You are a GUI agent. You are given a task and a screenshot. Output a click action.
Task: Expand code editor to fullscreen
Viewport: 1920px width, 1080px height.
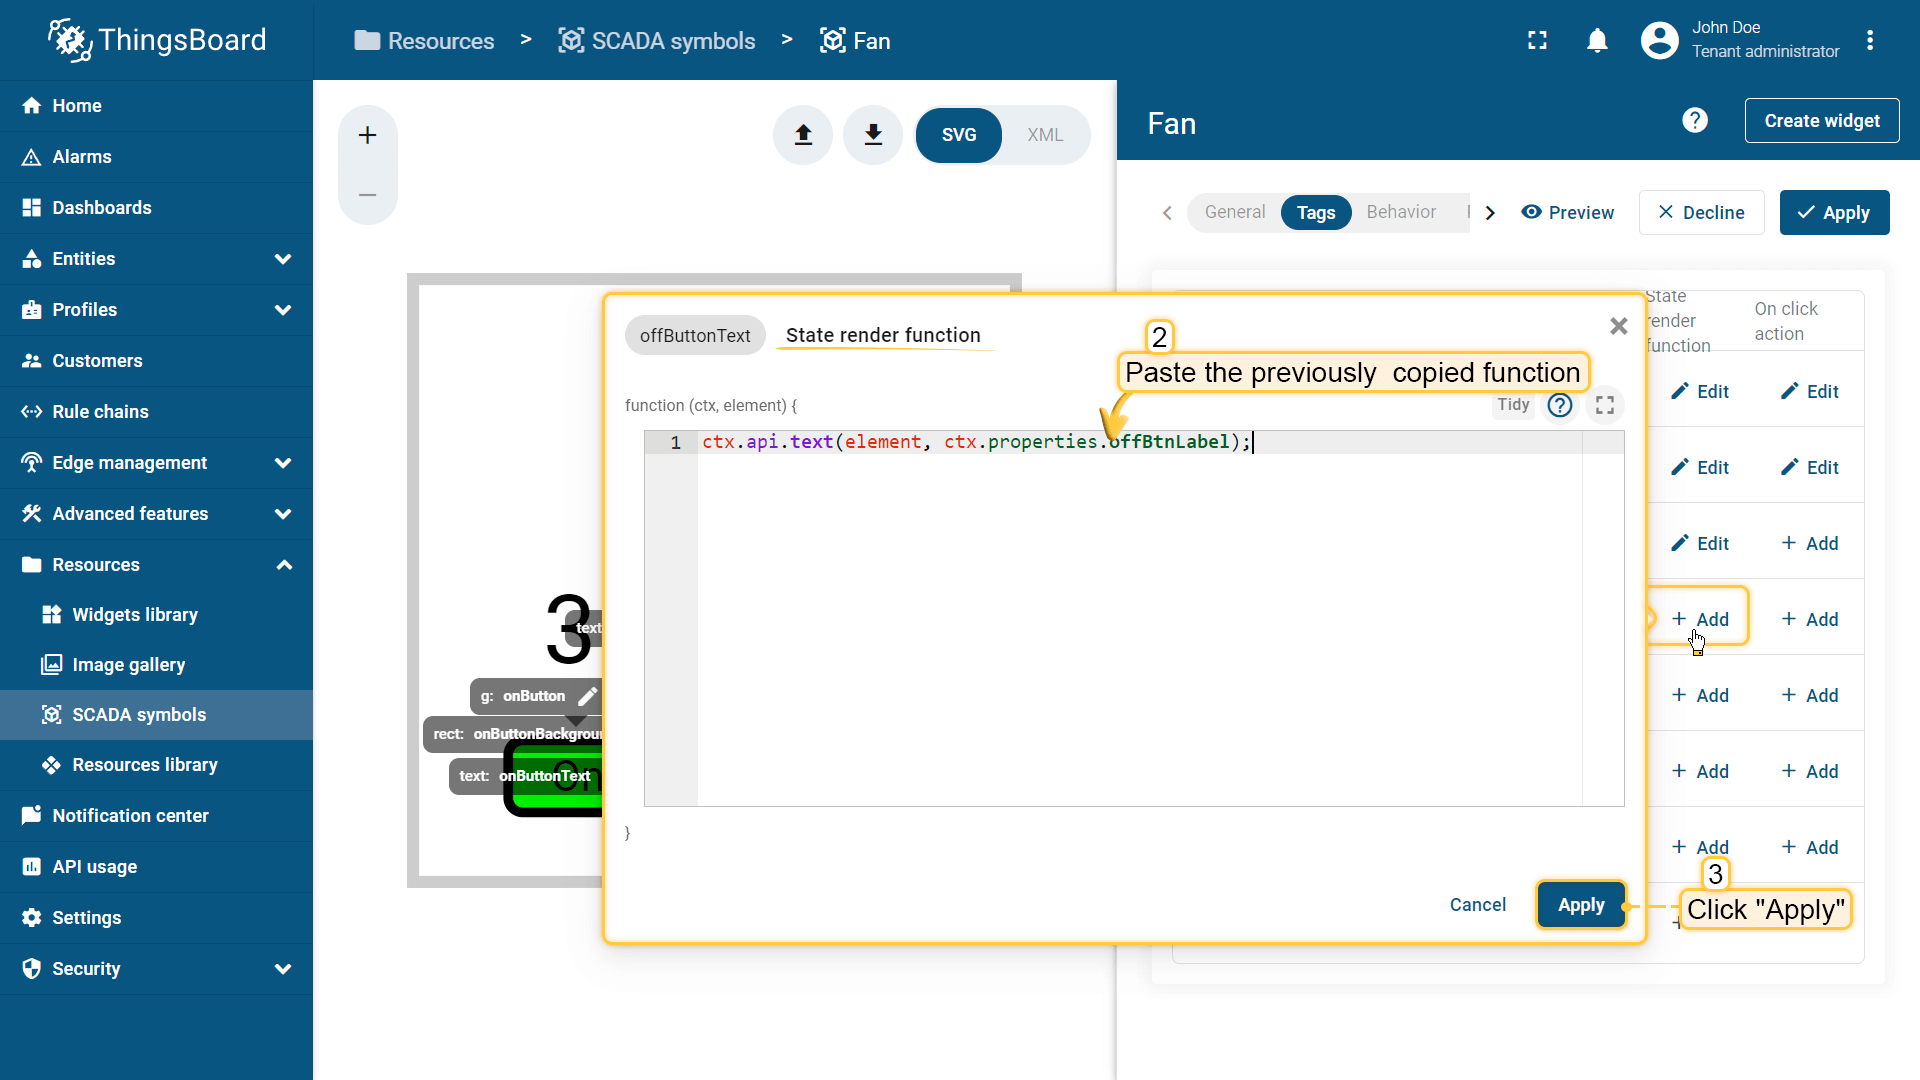point(1605,405)
